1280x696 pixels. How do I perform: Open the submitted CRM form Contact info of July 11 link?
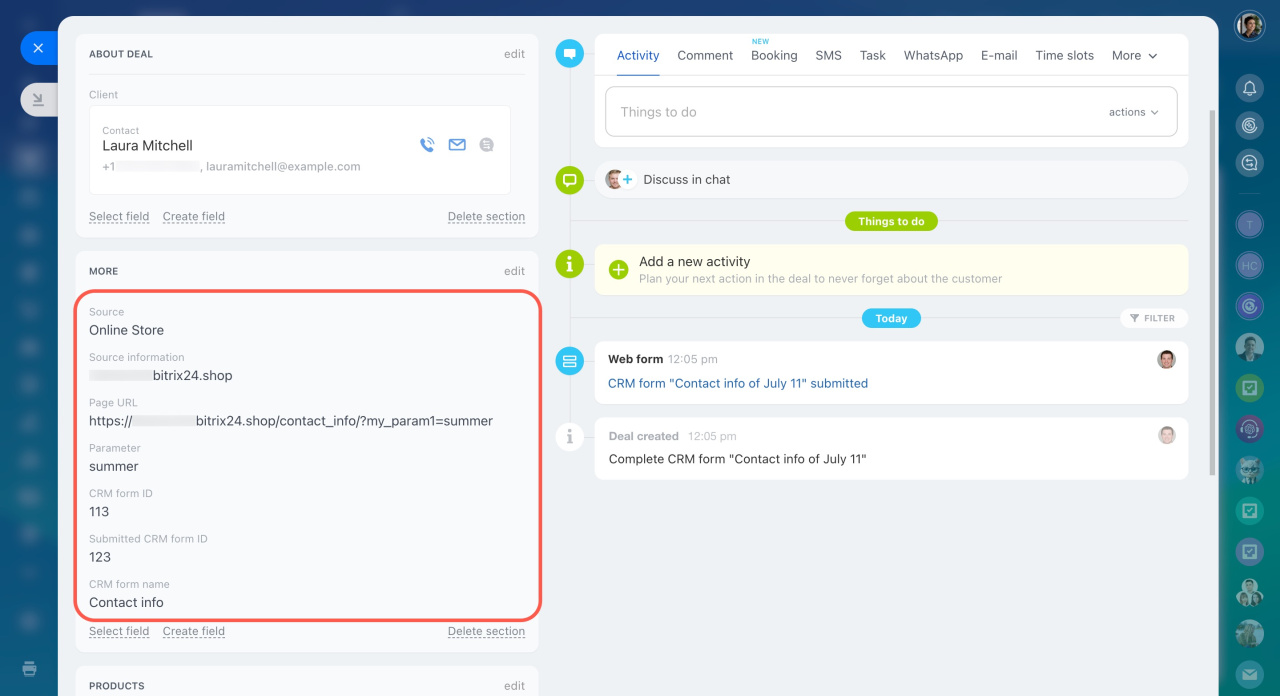pos(738,383)
